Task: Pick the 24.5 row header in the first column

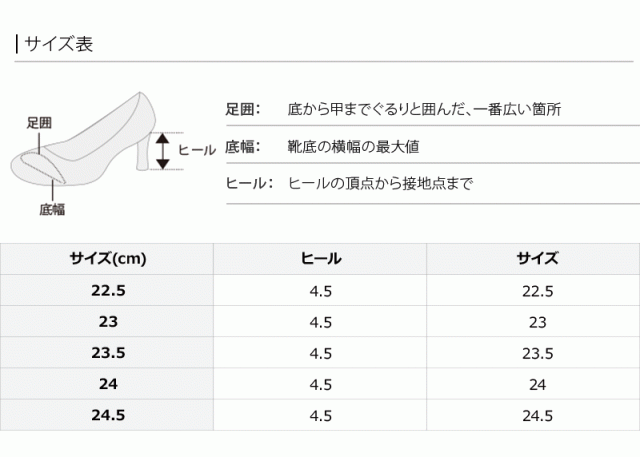Action: point(108,413)
